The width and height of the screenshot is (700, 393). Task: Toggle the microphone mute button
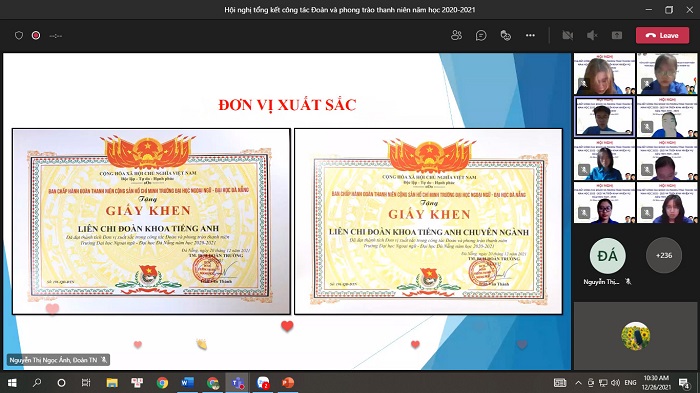(592, 35)
